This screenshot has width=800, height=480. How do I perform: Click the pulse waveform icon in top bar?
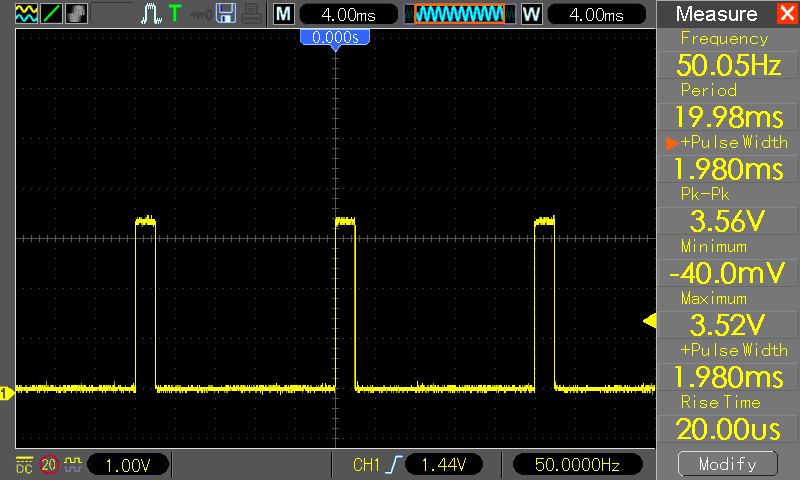[151, 14]
